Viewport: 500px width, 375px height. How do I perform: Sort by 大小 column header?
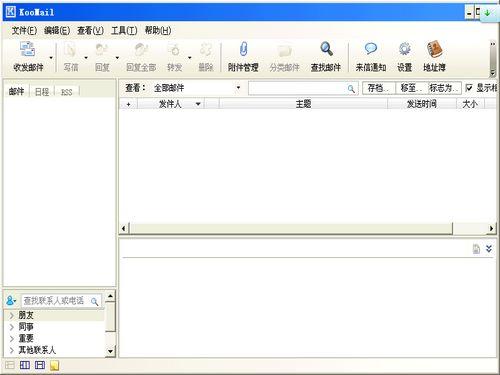coord(470,104)
